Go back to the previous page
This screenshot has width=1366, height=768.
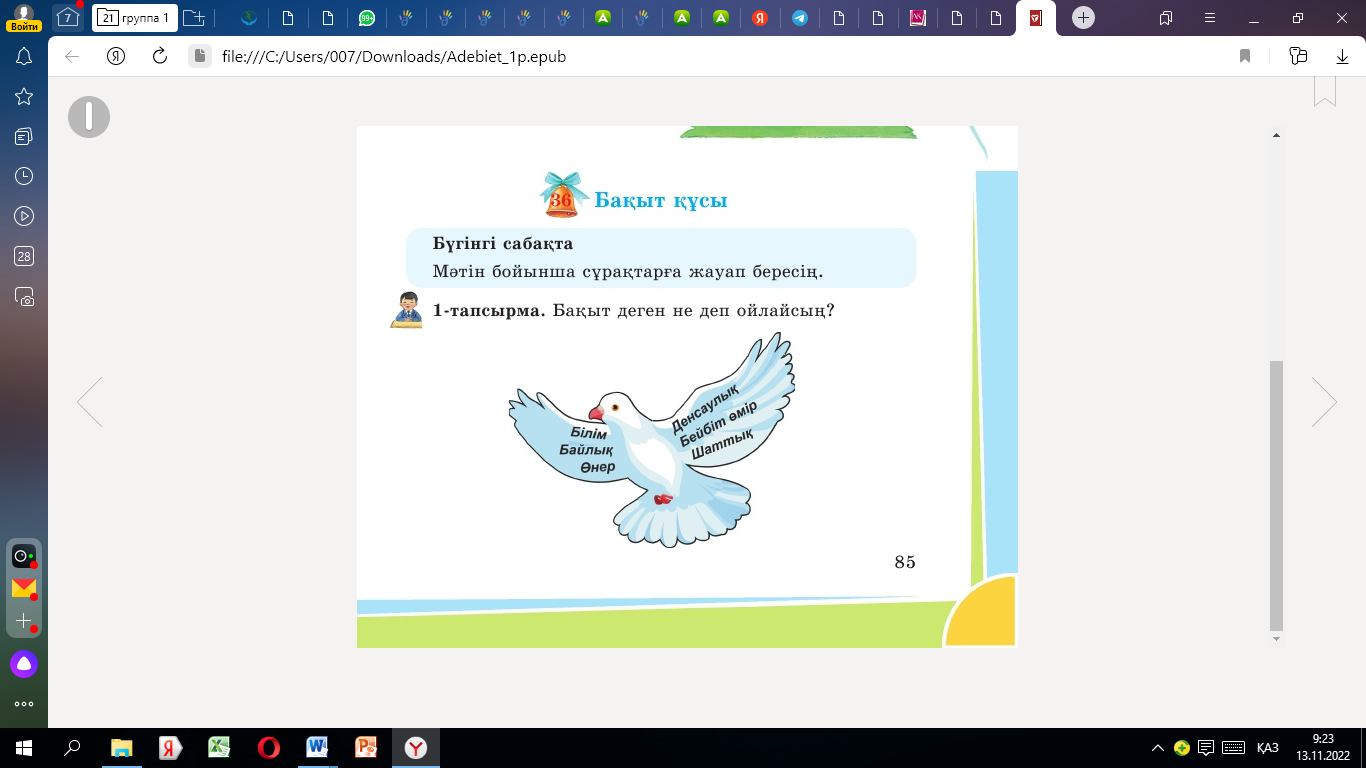[x=72, y=56]
